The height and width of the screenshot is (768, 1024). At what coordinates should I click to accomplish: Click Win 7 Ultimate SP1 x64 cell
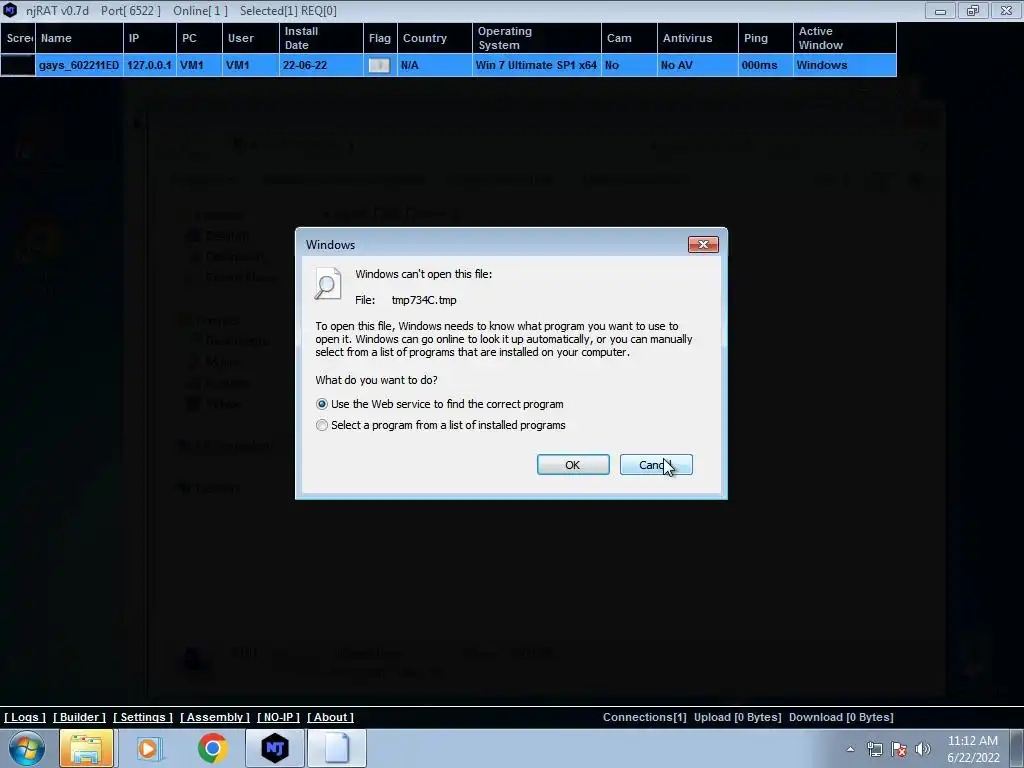tap(536, 65)
